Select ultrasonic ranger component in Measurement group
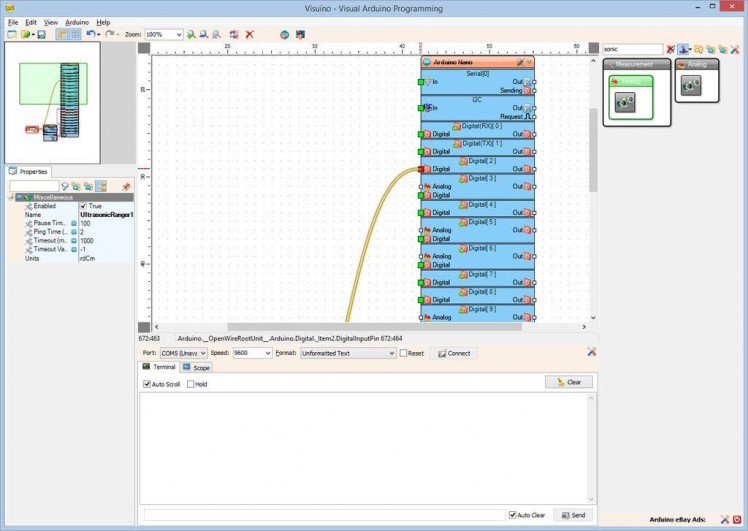 [625, 102]
